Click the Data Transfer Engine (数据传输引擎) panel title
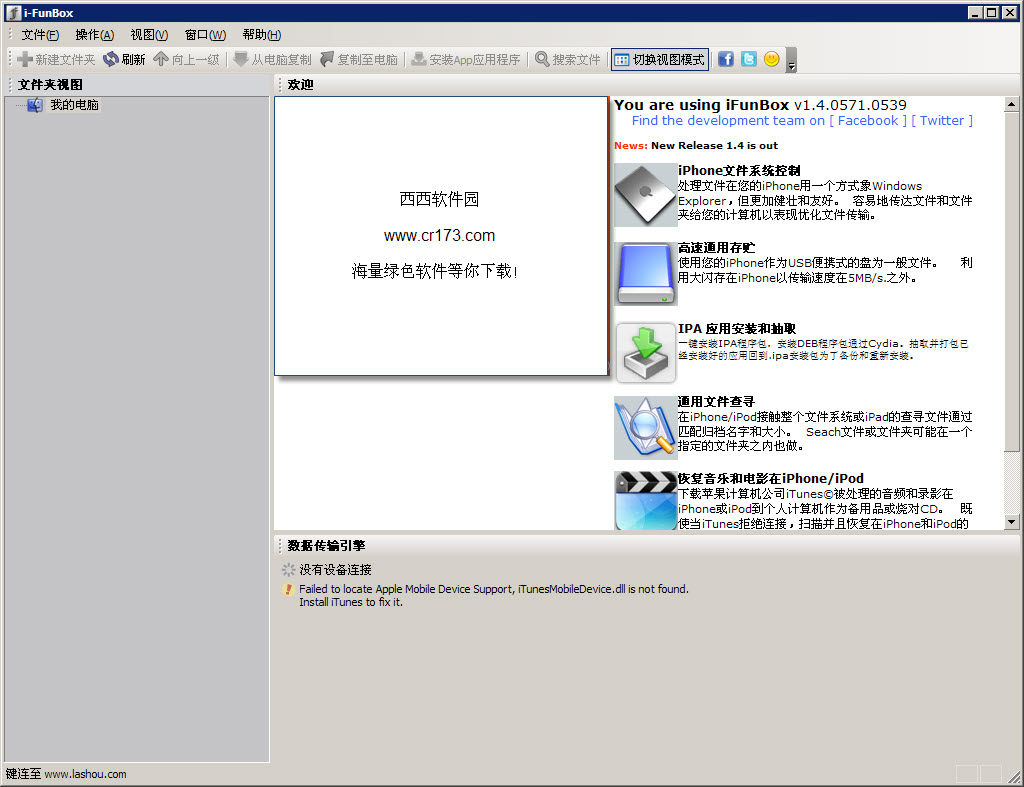The height and width of the screenshot is (787, 1024). click(x=326, y=545)
